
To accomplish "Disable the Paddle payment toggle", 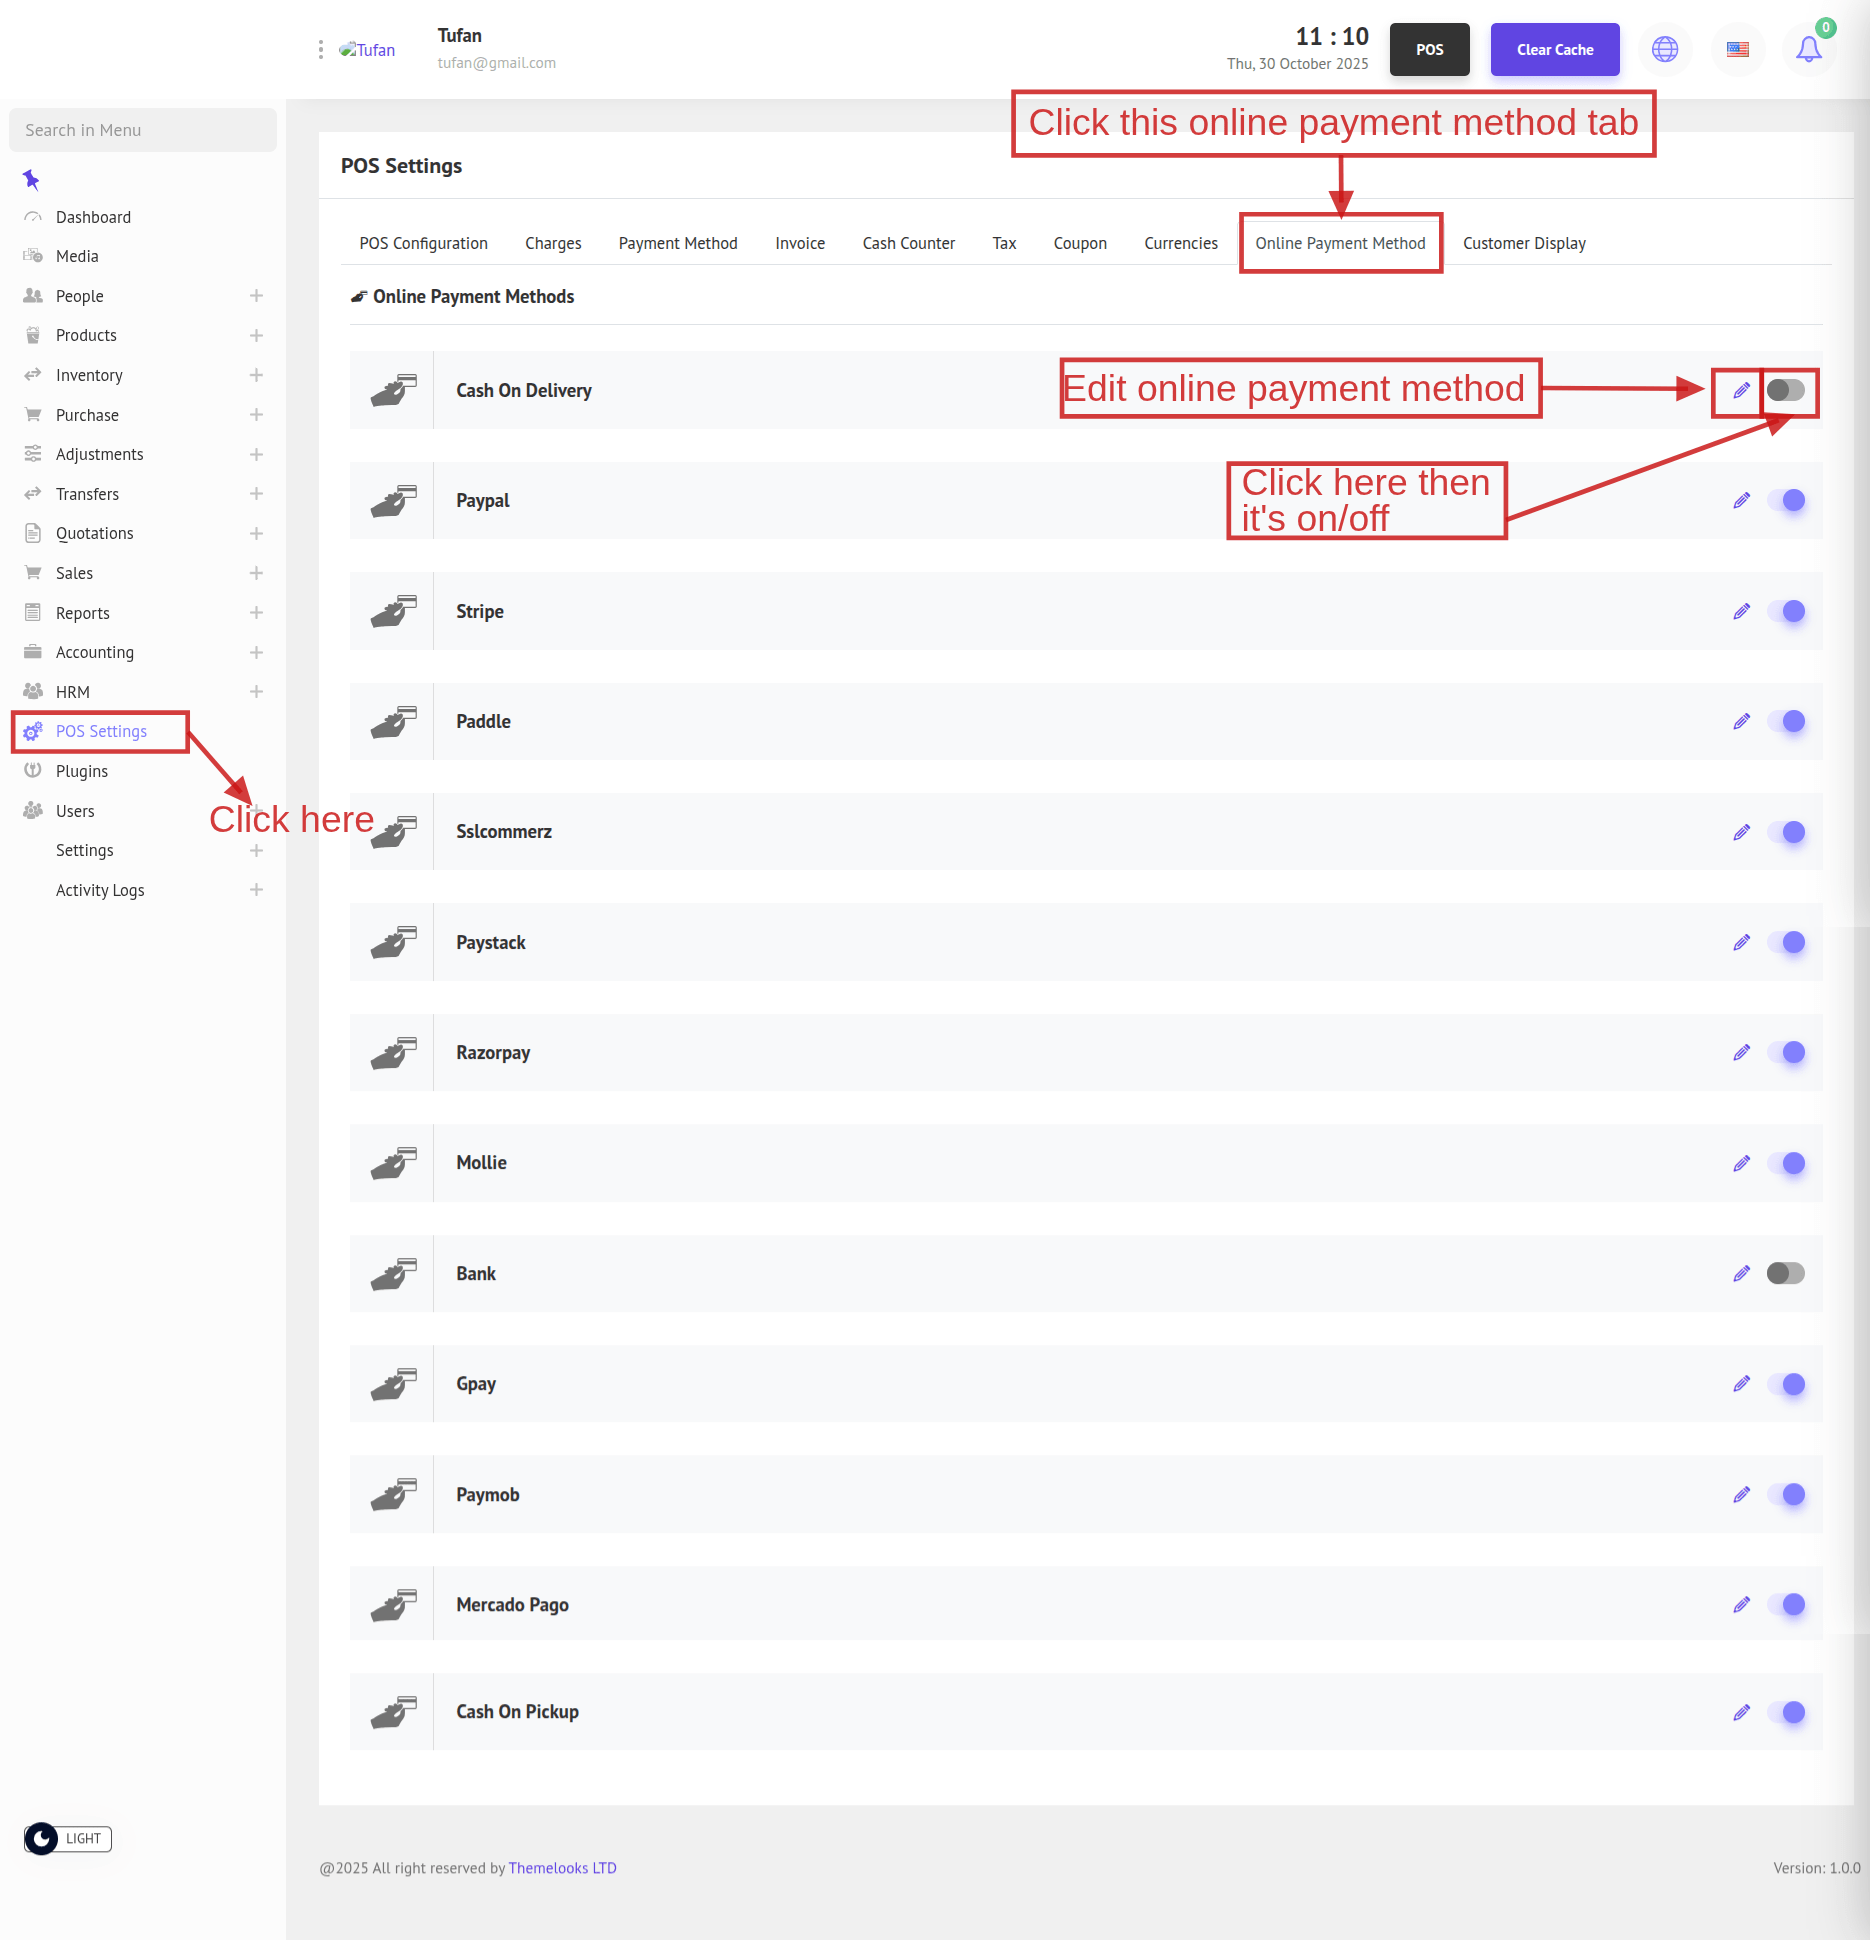I will click(x=1785, y=721).
